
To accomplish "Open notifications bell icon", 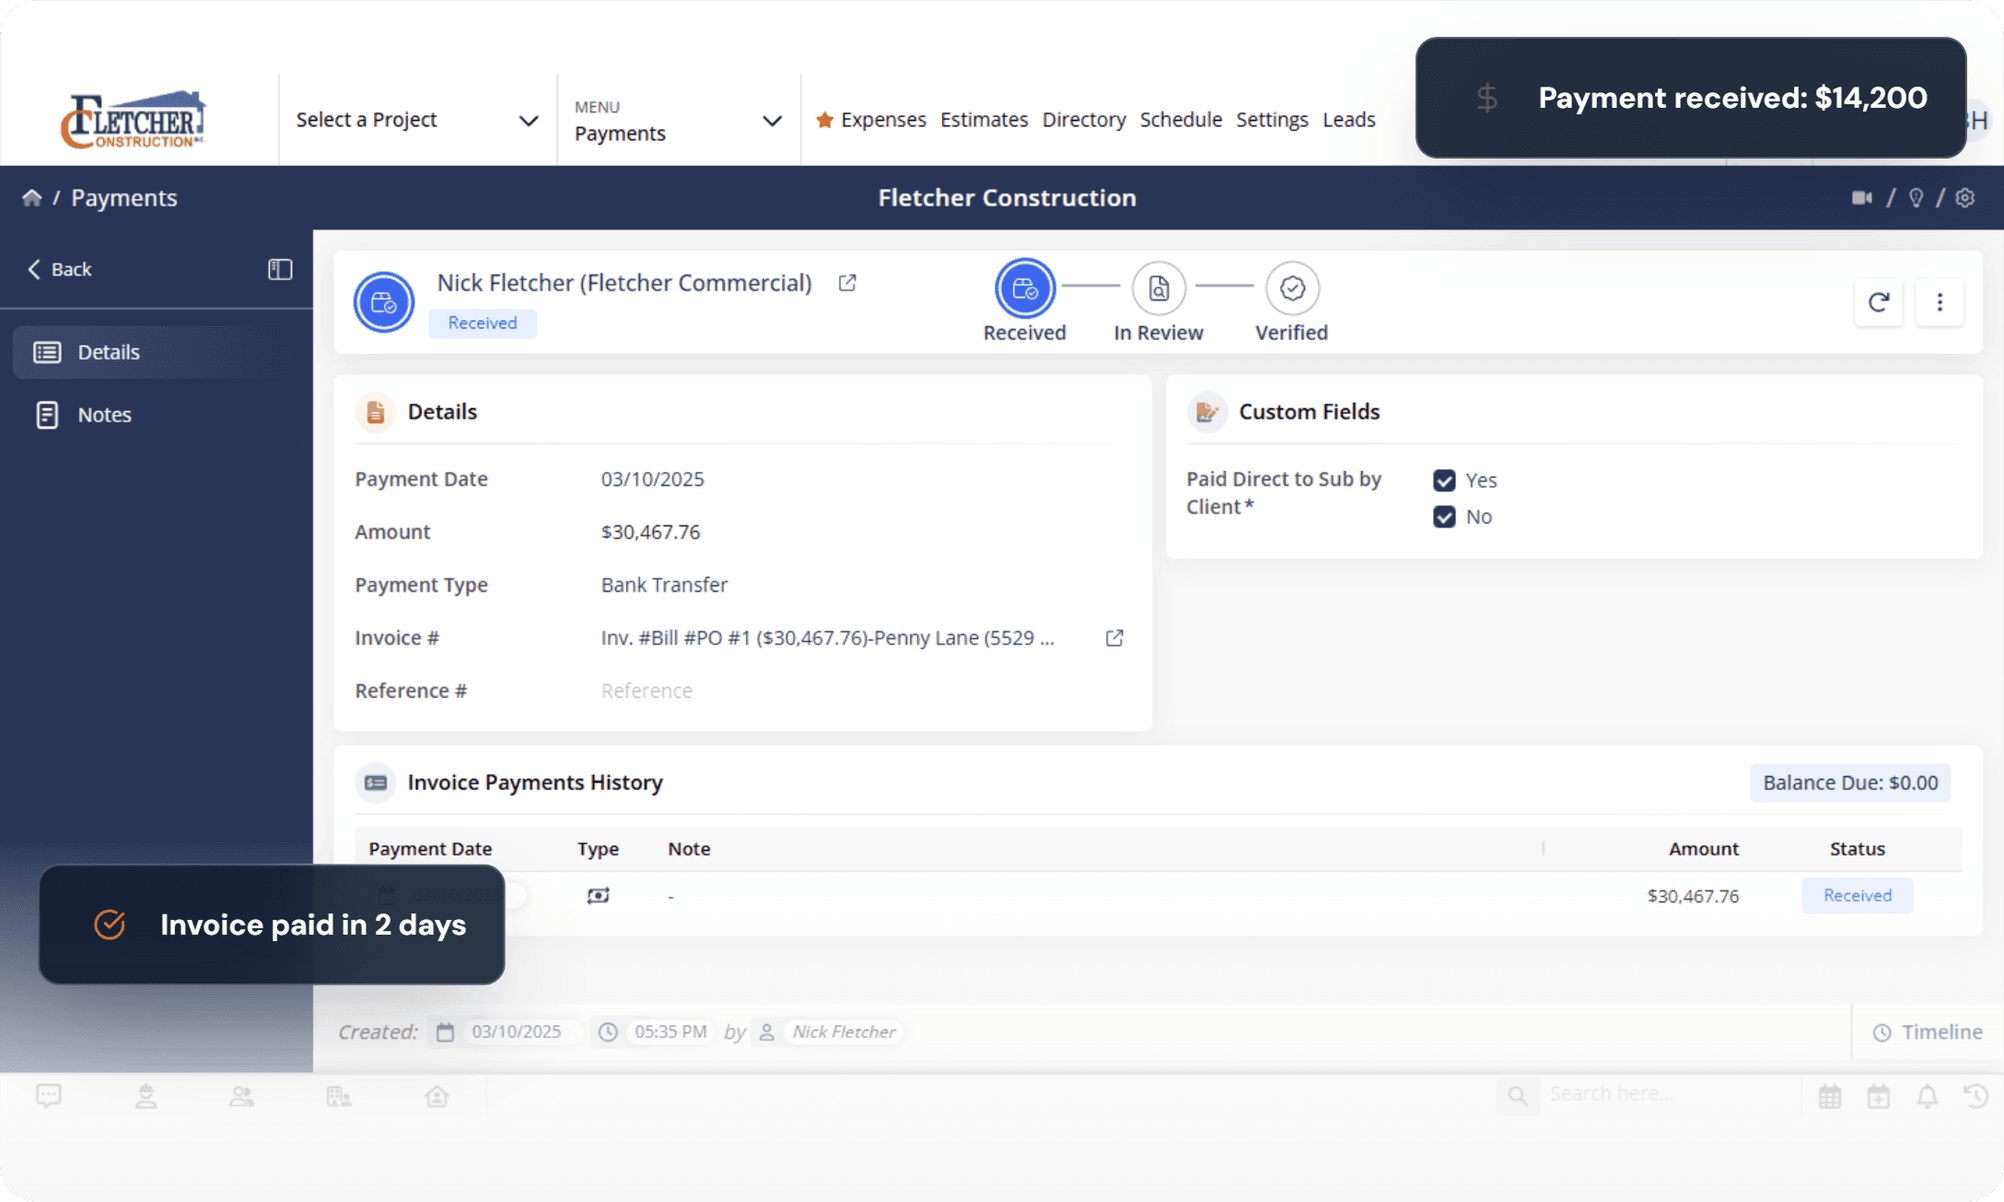I will click(x=1927, y=1096).
